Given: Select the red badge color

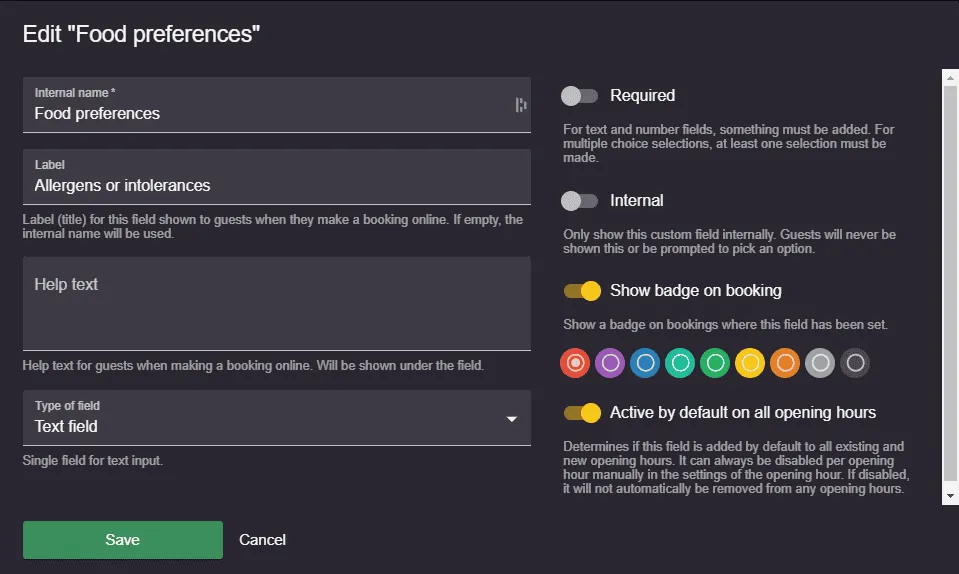Looking at the screenshot, I should coord(575,363).
